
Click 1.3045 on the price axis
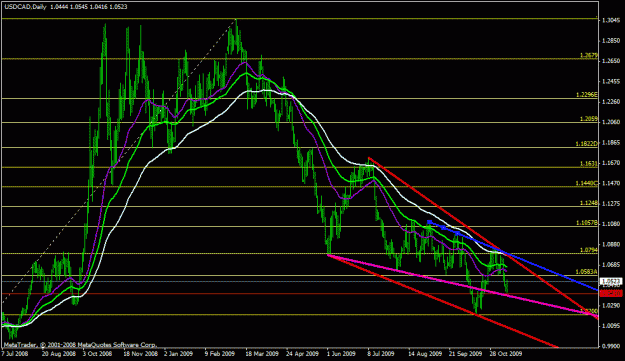(x=611, y=20)
